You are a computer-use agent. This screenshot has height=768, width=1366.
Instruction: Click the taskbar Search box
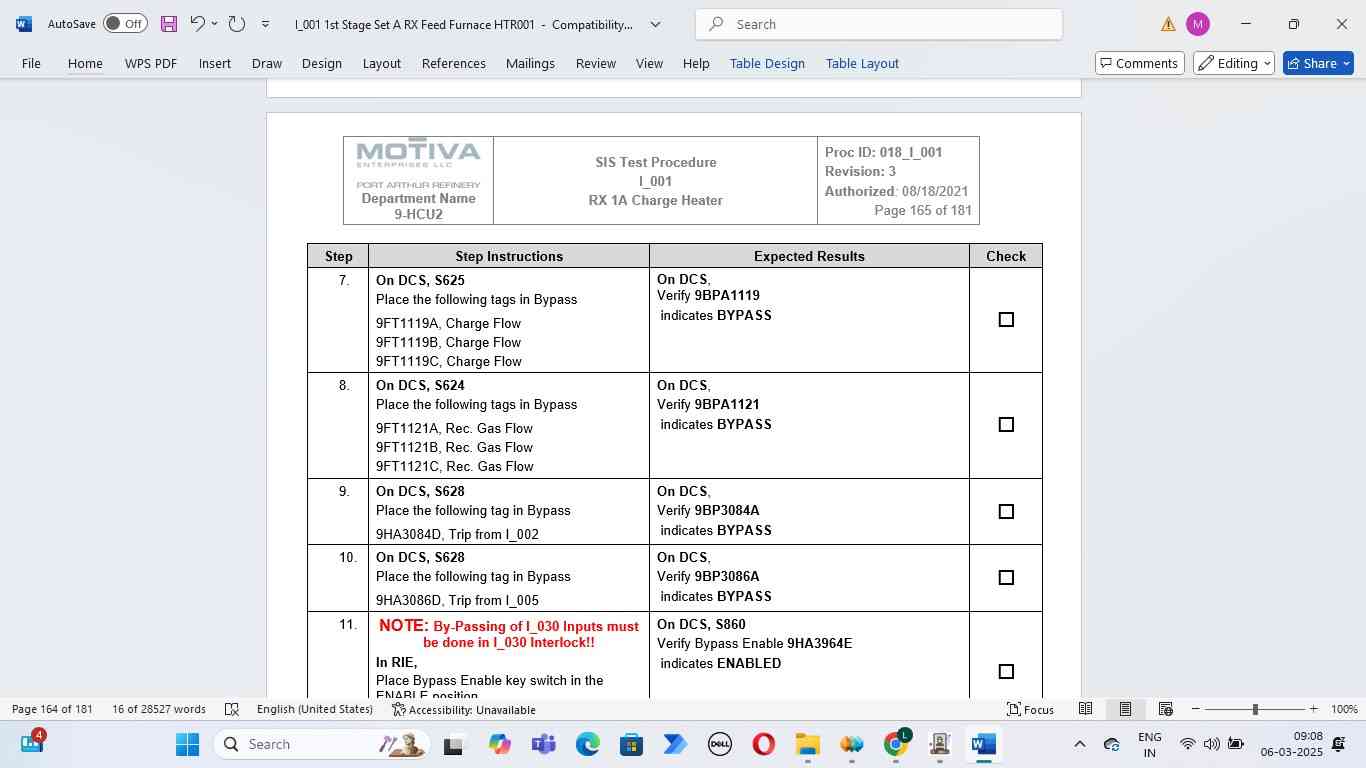(x=323, y=744)
